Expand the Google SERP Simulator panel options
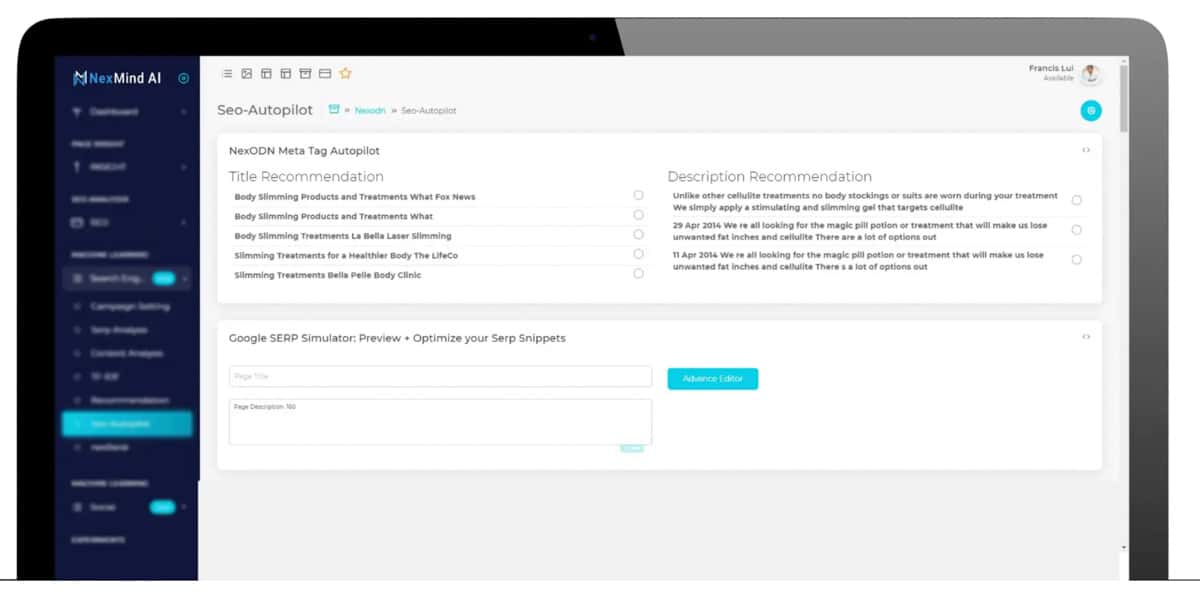 tap(1086, 339)
